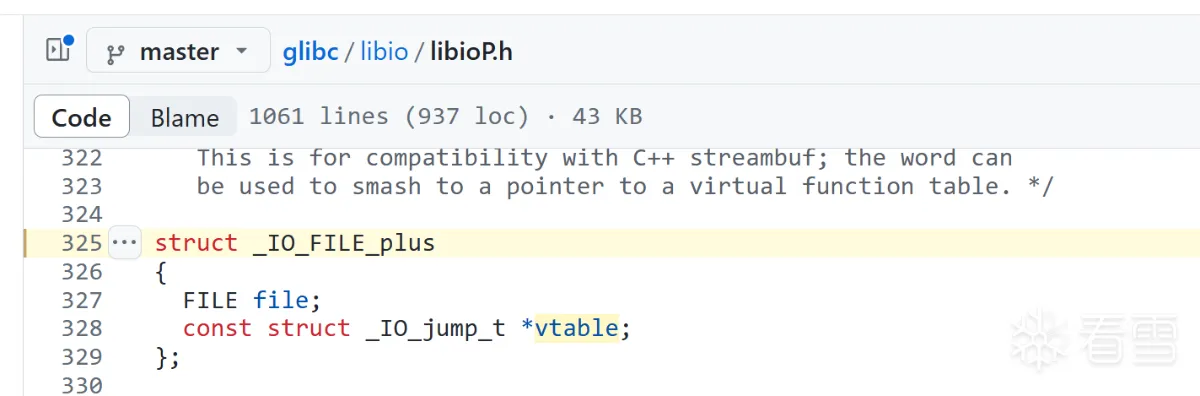Switch to the Blame tab
1200x396 pixels.
click(x=184, y=117)
